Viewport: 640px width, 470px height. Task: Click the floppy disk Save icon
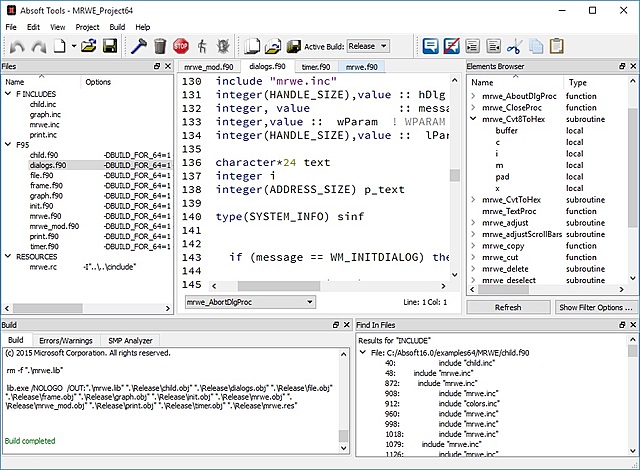(110, 46)
